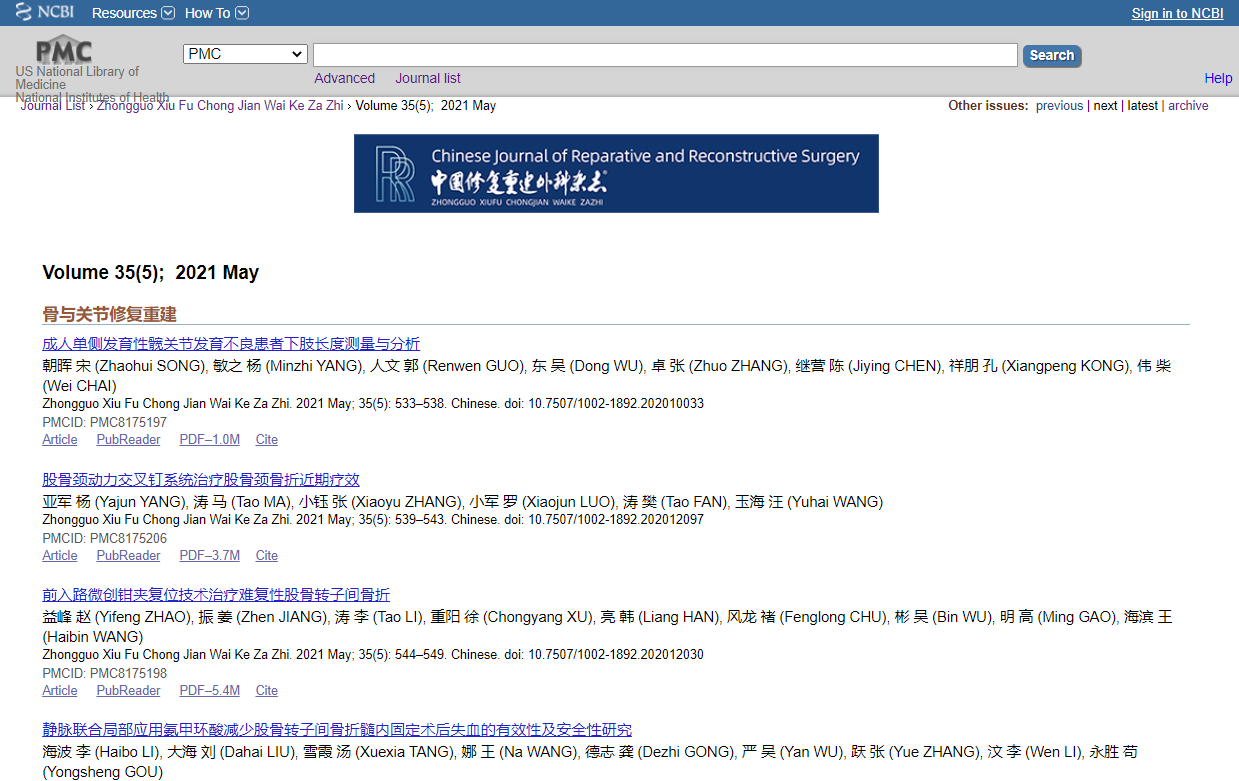Click PMCID: PMC8175198 text
Image resolution: width=1239 pixels, height=781 pixels.
point(104,674)
